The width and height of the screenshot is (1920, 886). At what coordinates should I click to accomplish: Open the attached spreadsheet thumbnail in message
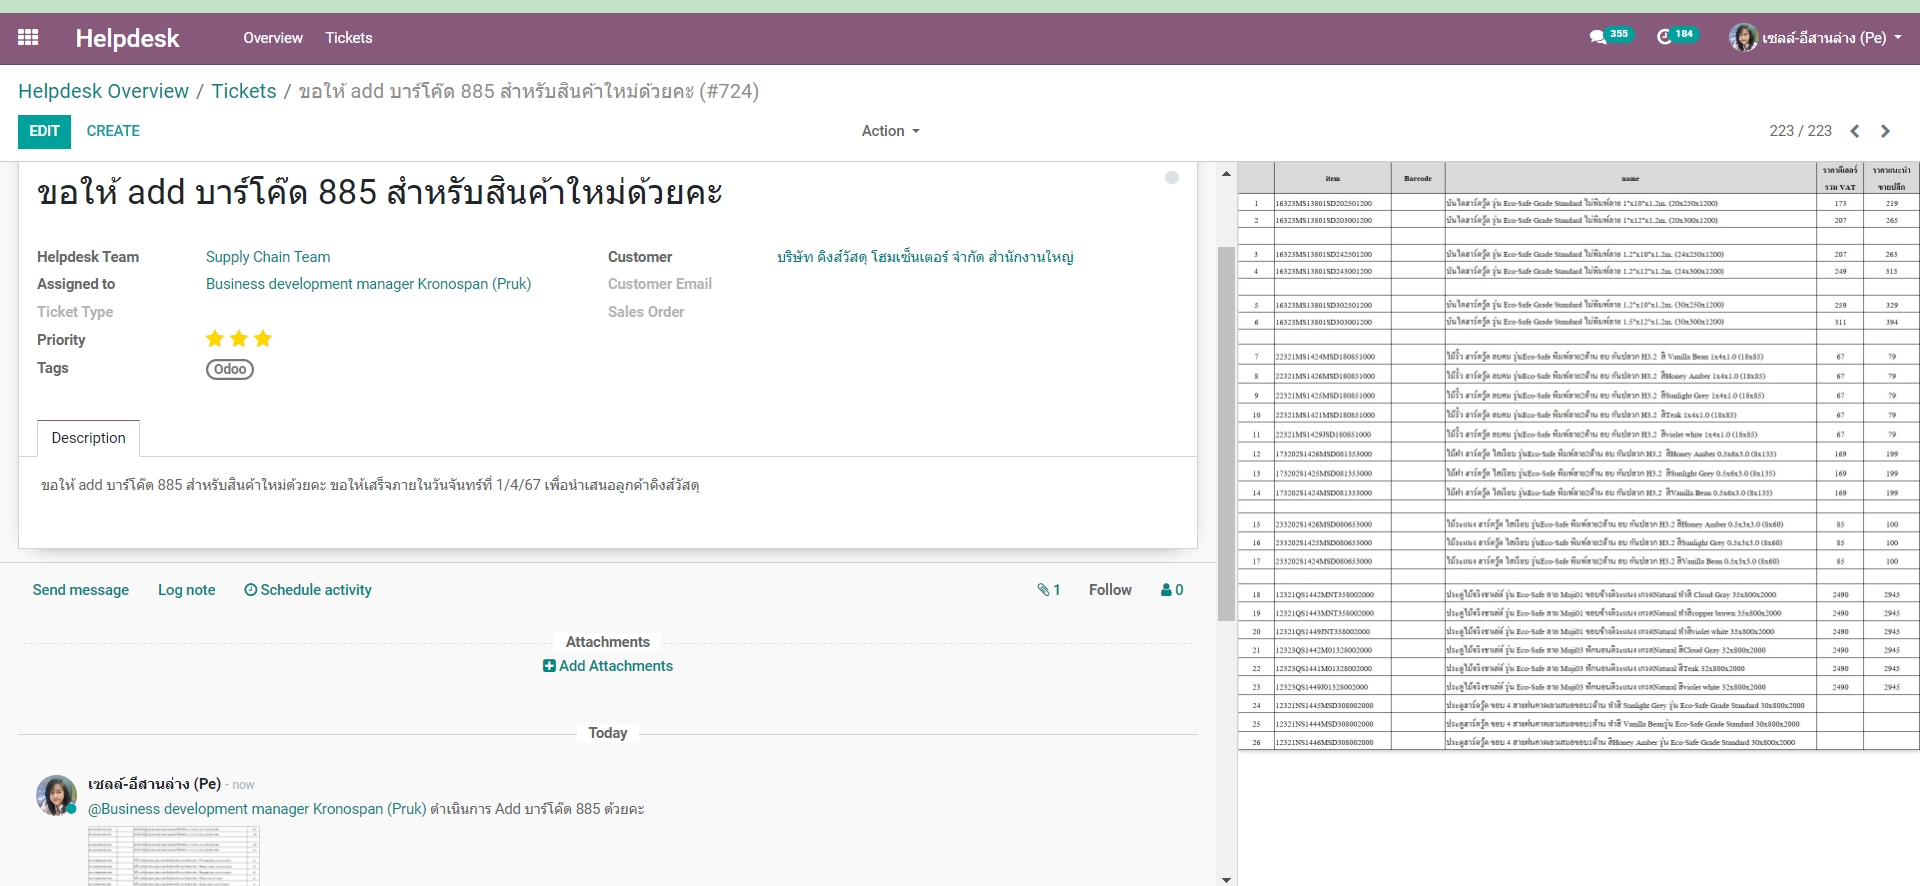coord(173,856)
